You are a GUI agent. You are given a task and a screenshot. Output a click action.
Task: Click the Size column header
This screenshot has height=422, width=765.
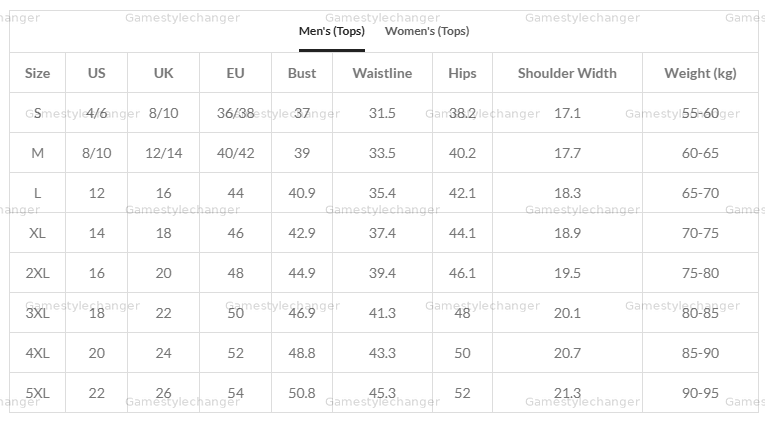(37, 73)
